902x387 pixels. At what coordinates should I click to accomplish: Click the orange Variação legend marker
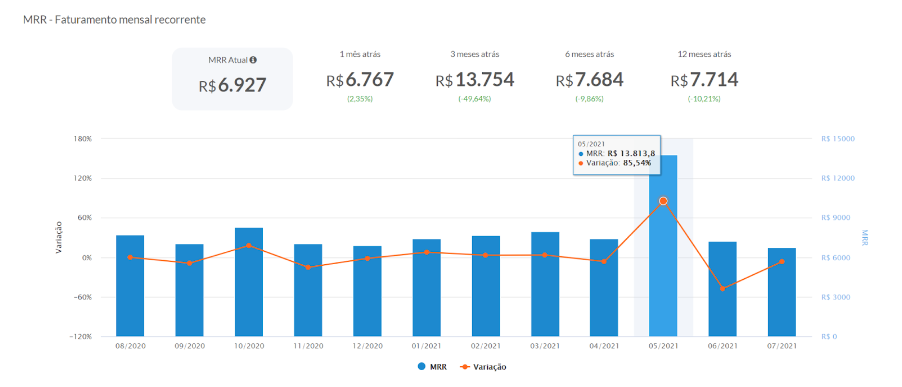465,366
